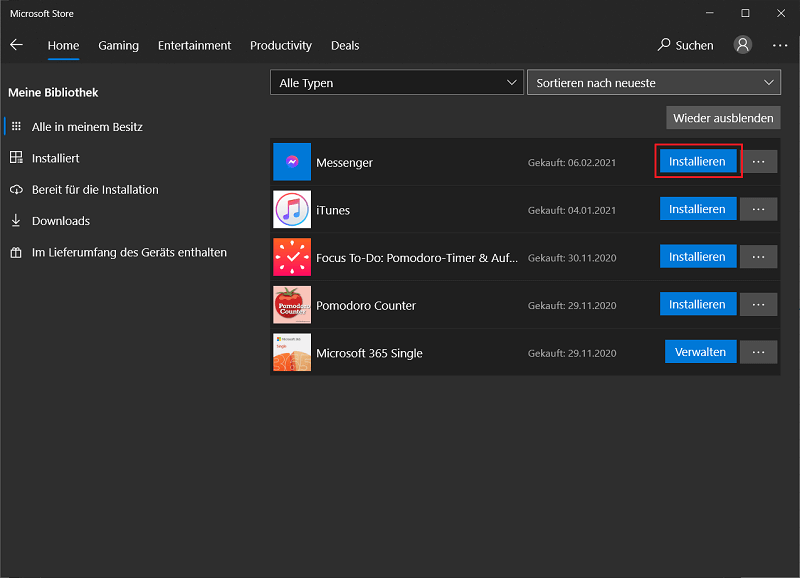Image resolution: width=800 pixels, height=578 pixels.
Task: Open the Productivity tab
Action: click(x=281, y=45)
